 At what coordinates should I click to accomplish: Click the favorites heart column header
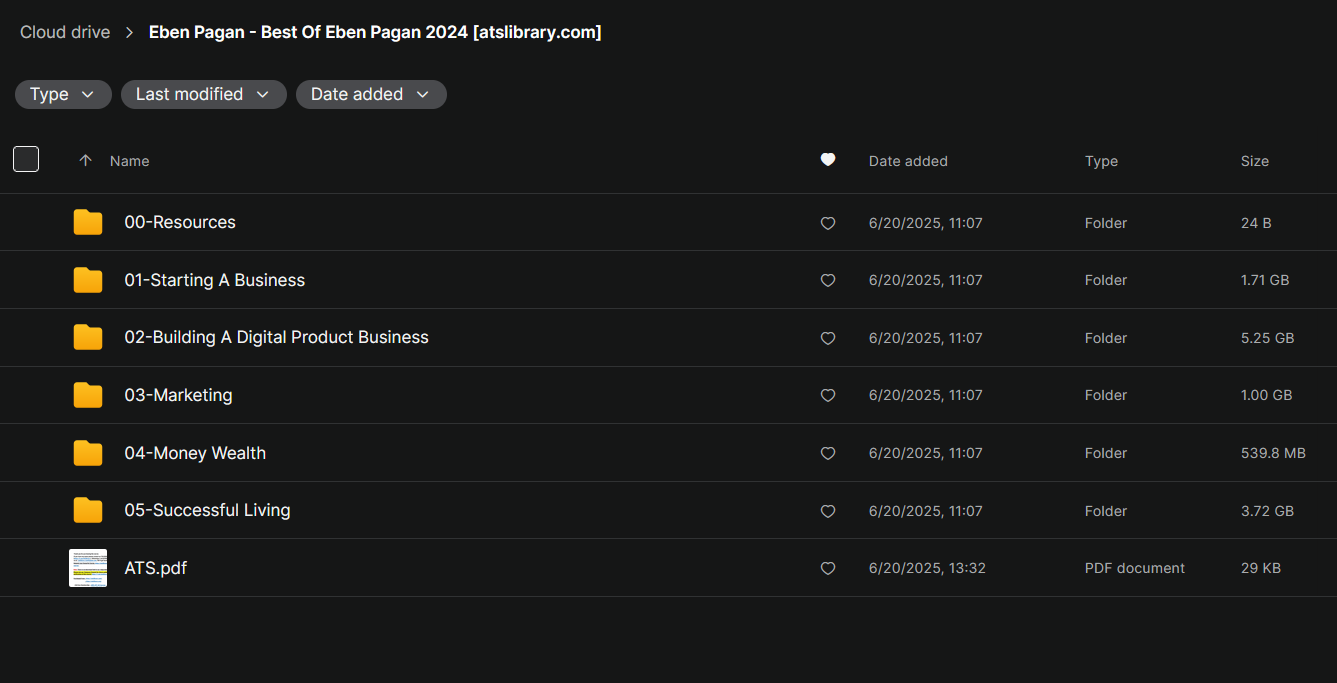[x=828, y=160]
